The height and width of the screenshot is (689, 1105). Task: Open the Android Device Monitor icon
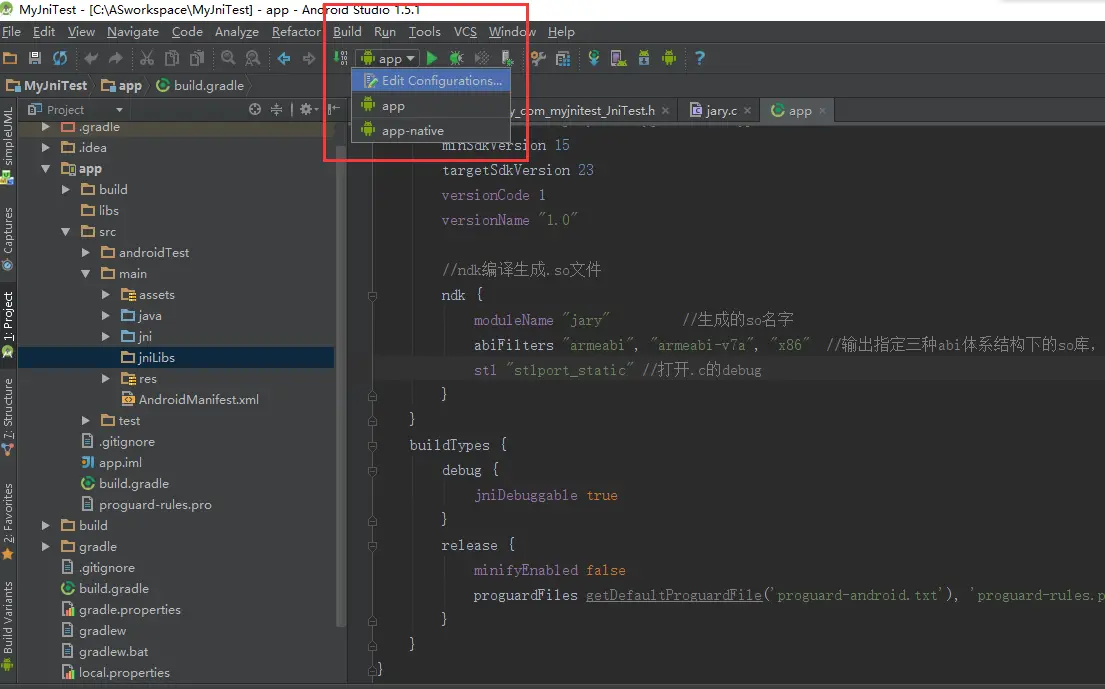pyautogui.click(x=669, y=58)
